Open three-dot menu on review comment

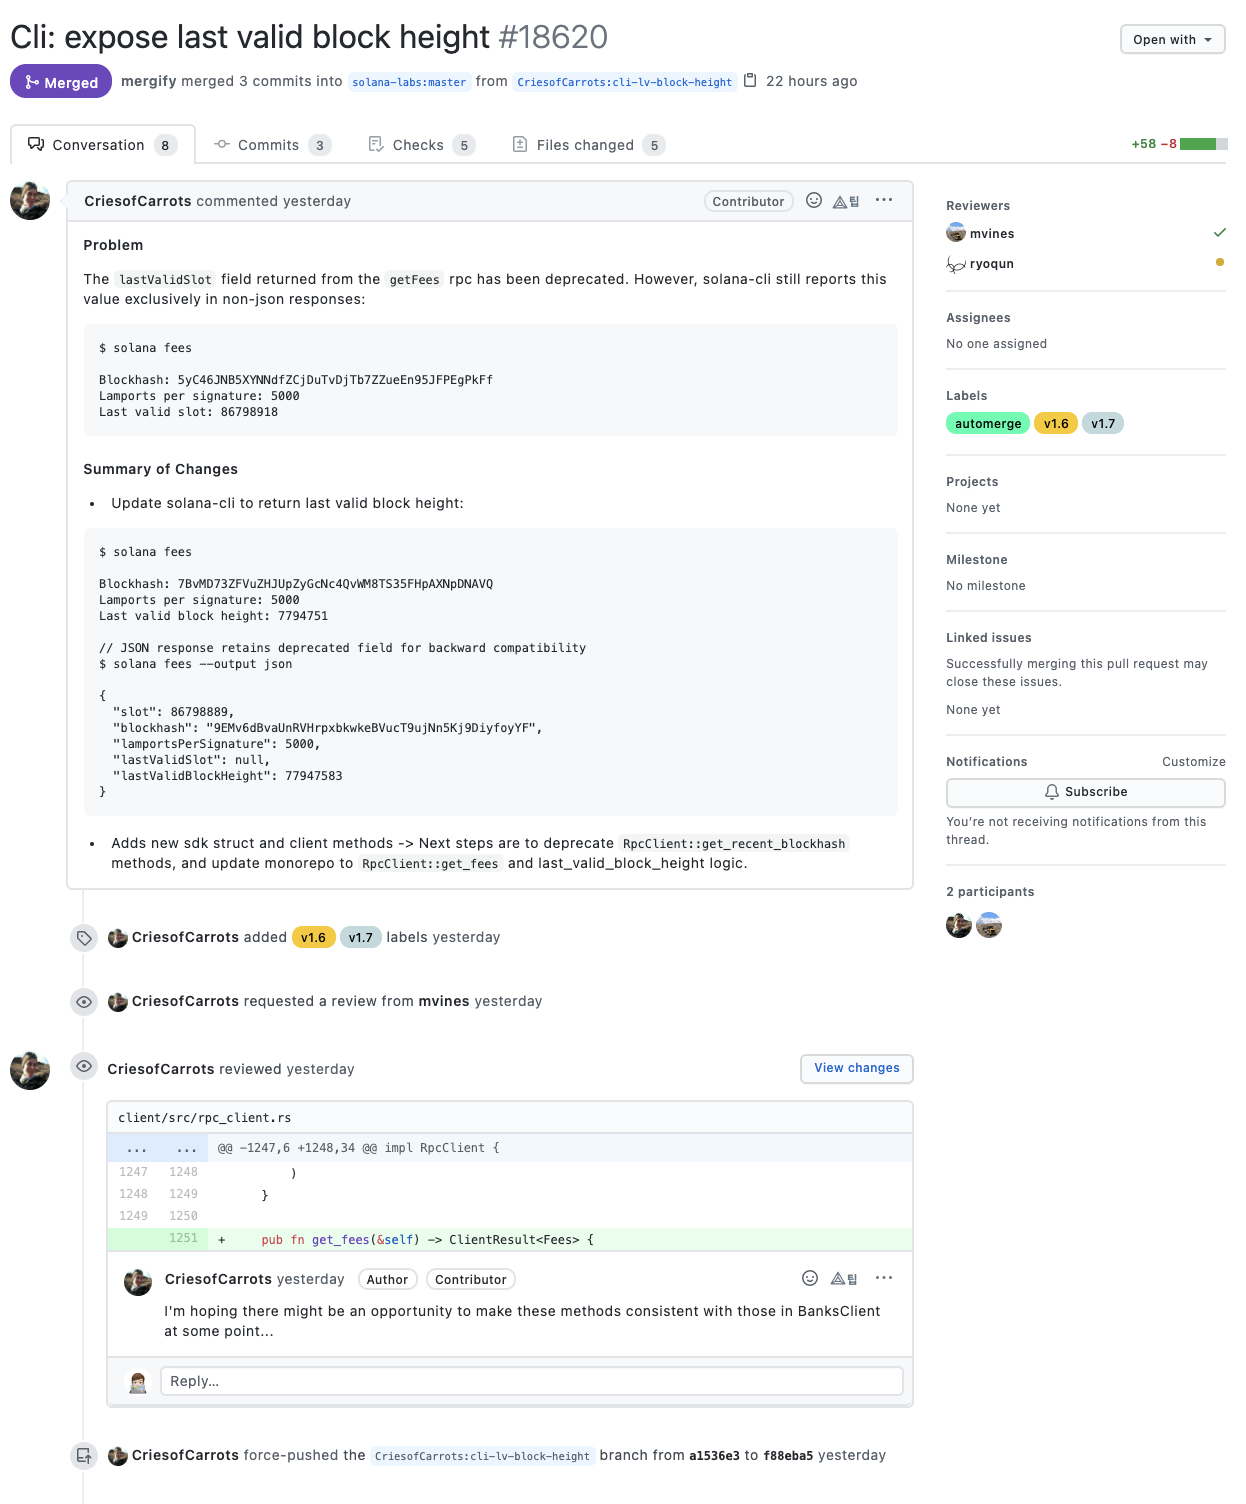(x=884, y=1278)
